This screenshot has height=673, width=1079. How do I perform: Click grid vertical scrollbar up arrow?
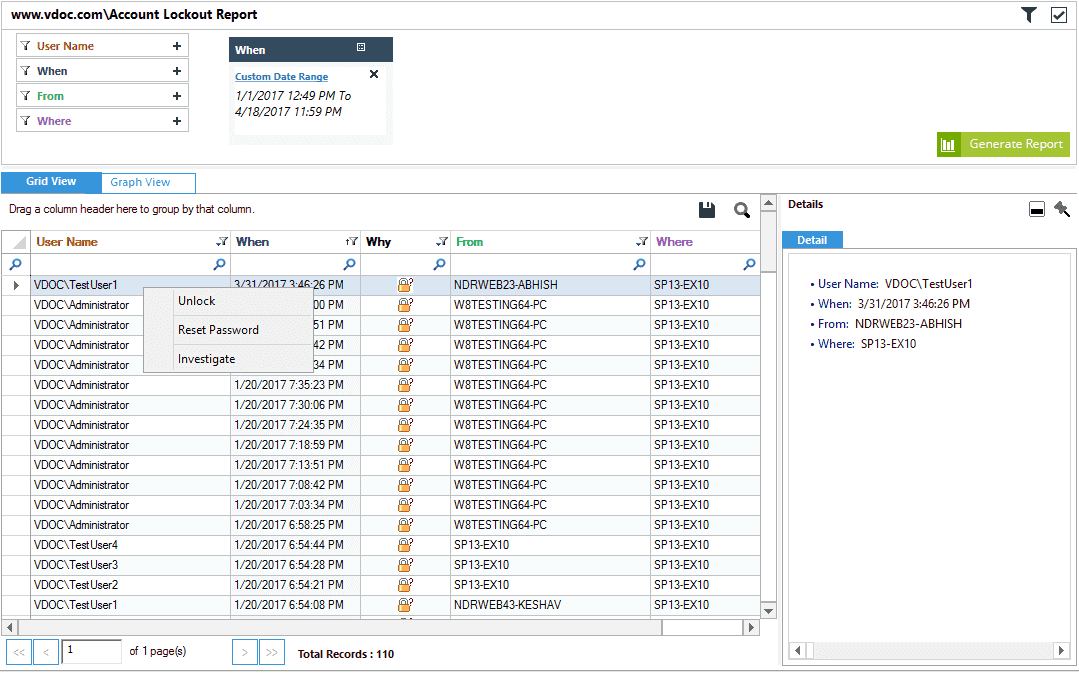pos(769,202)
